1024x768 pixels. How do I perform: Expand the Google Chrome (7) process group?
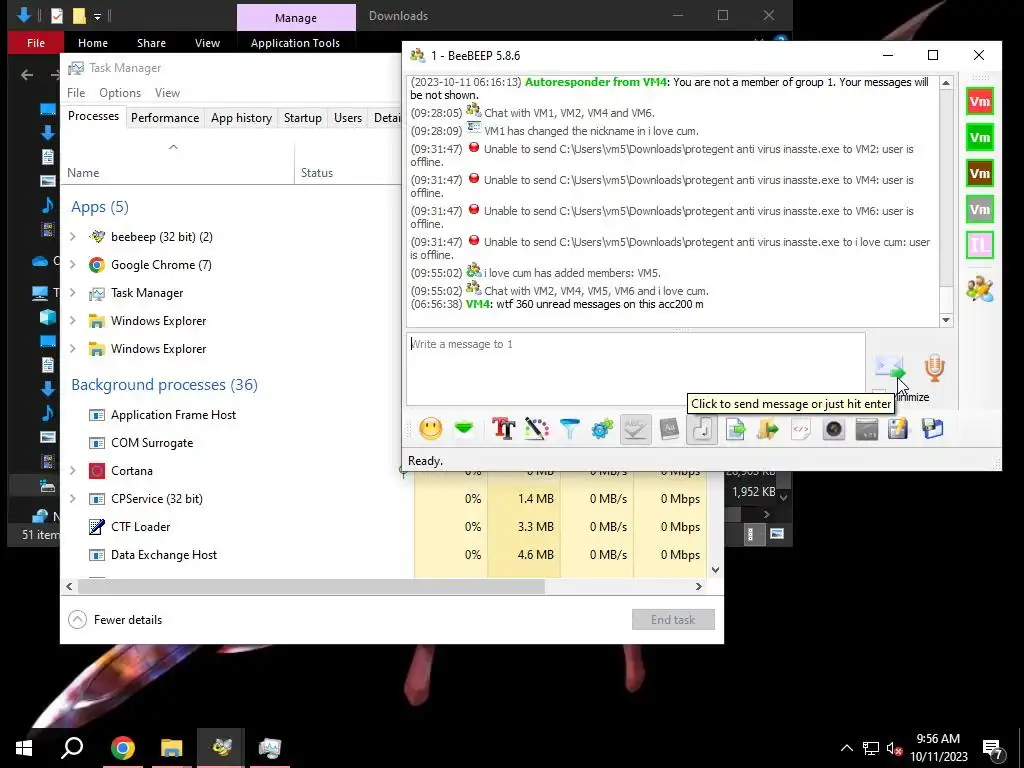pos(72,264)
